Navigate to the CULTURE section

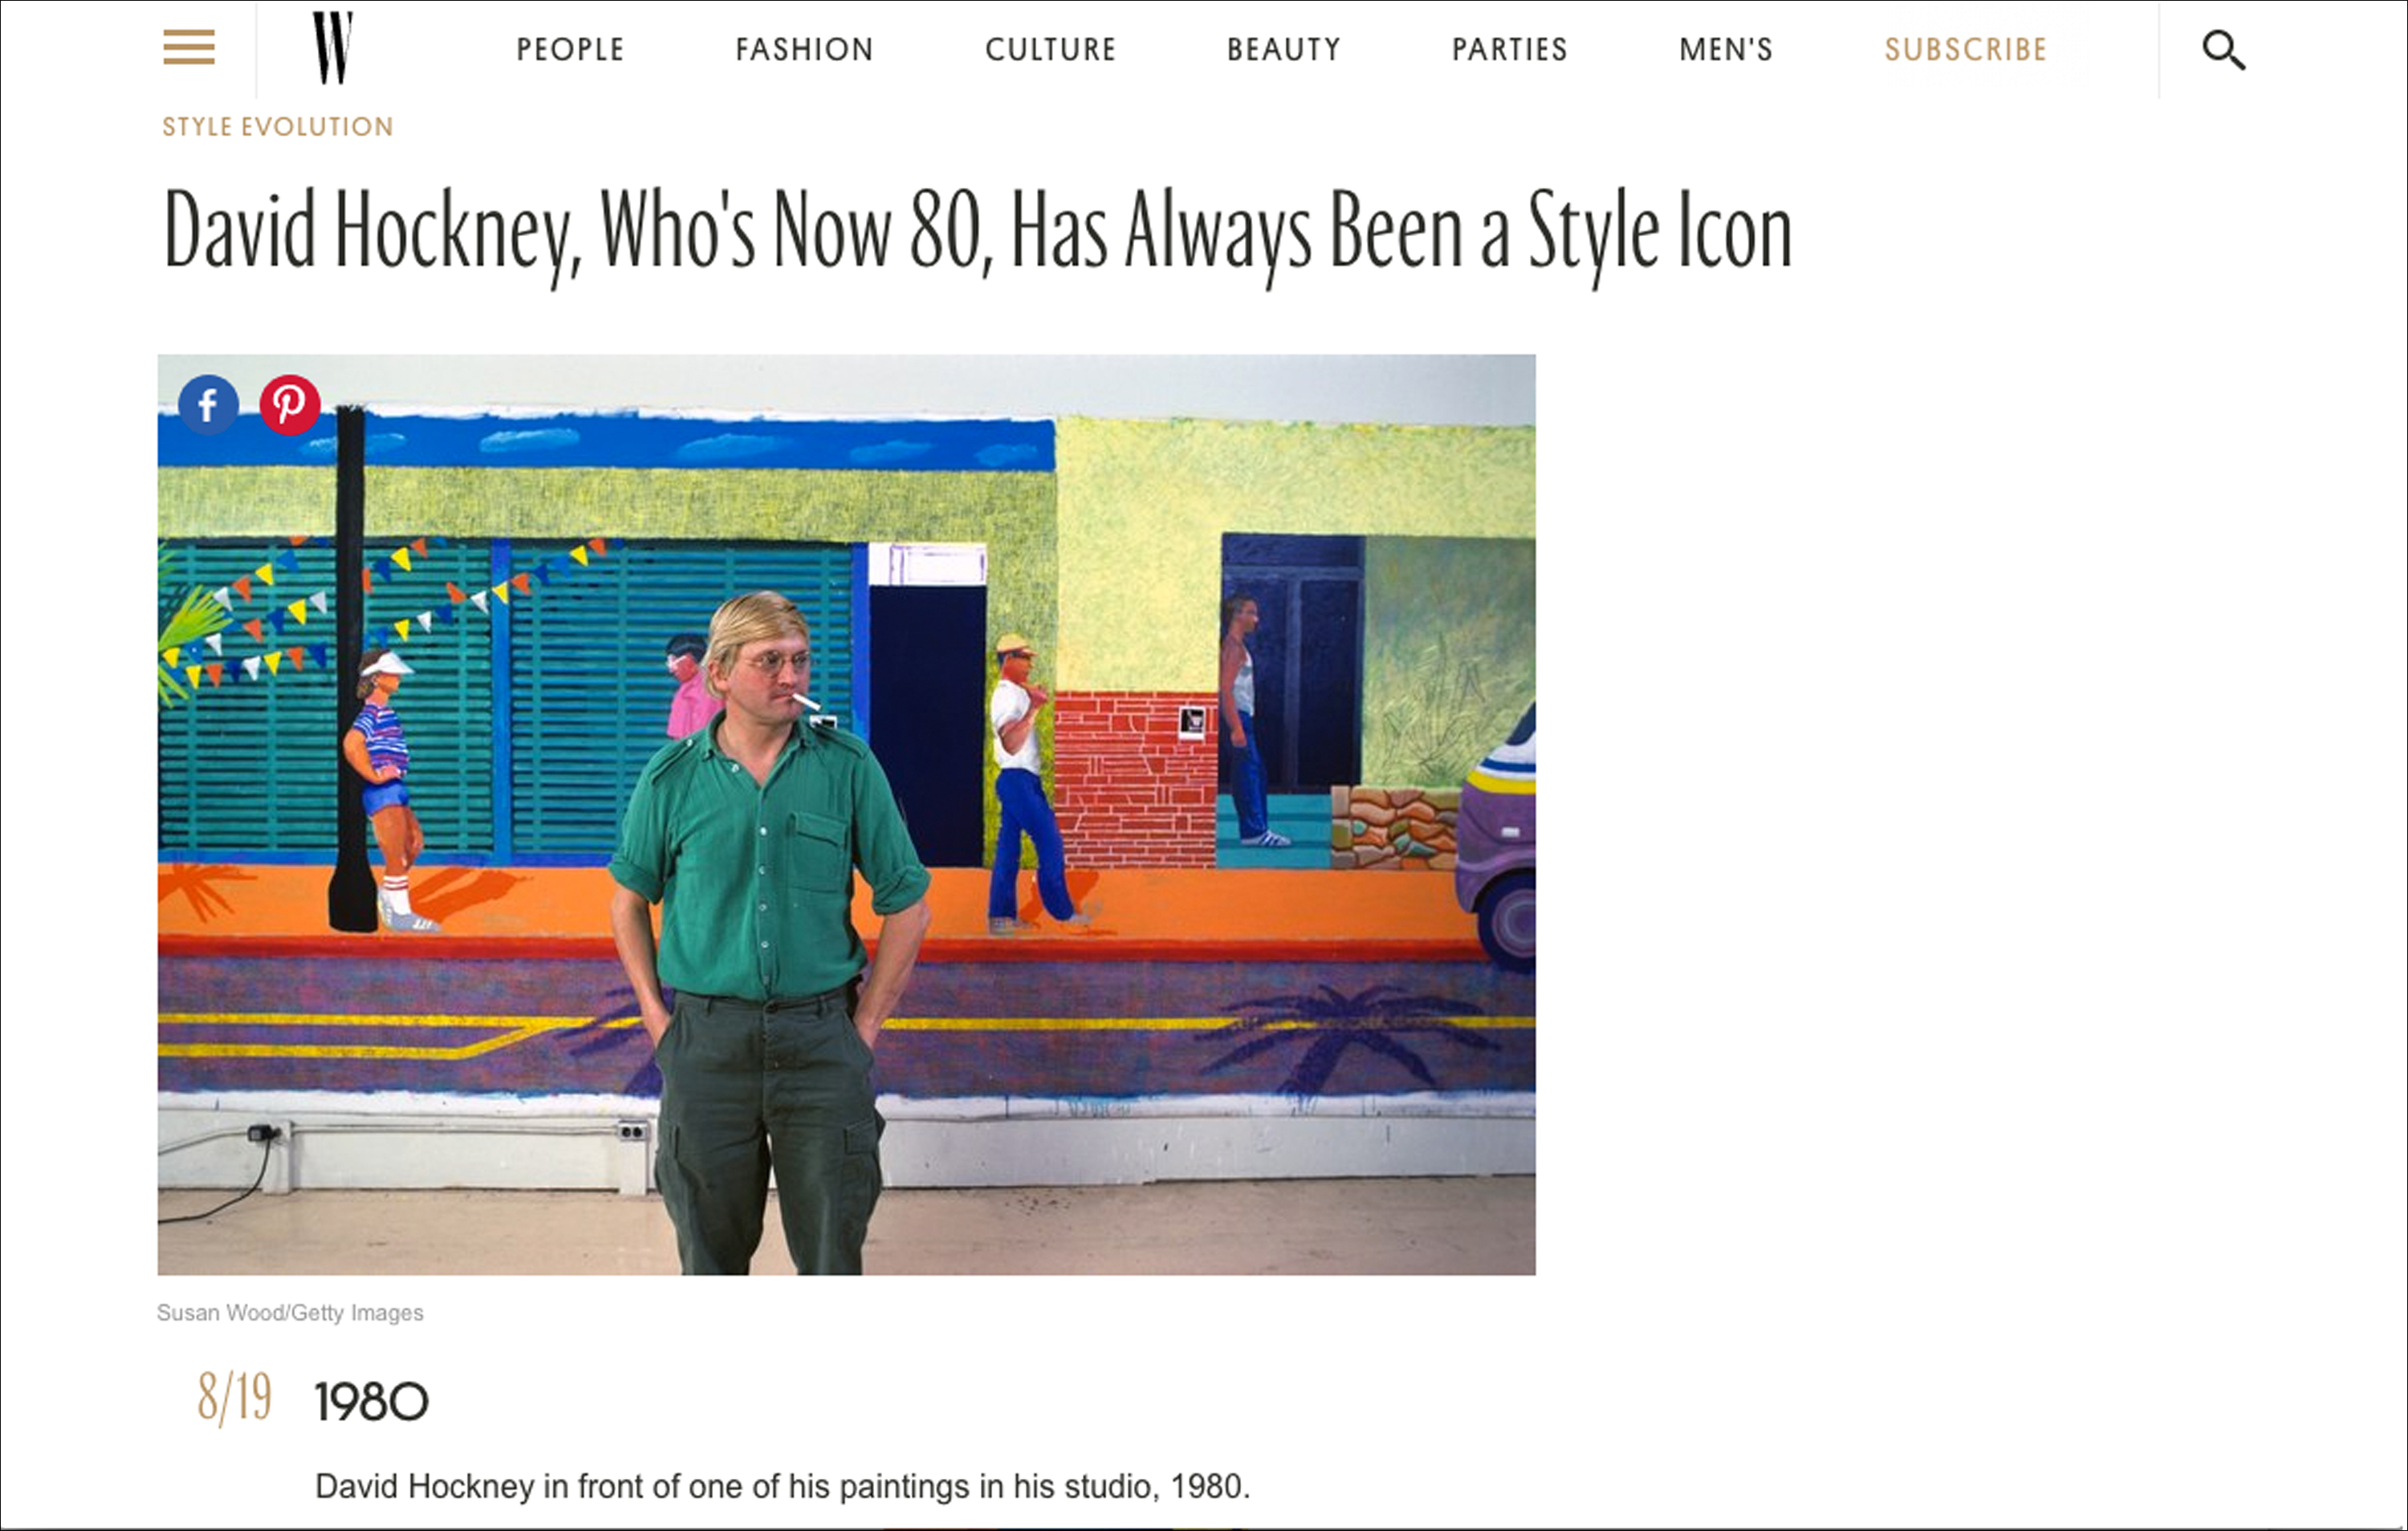pyautogui.click(x=1050, y=49)
